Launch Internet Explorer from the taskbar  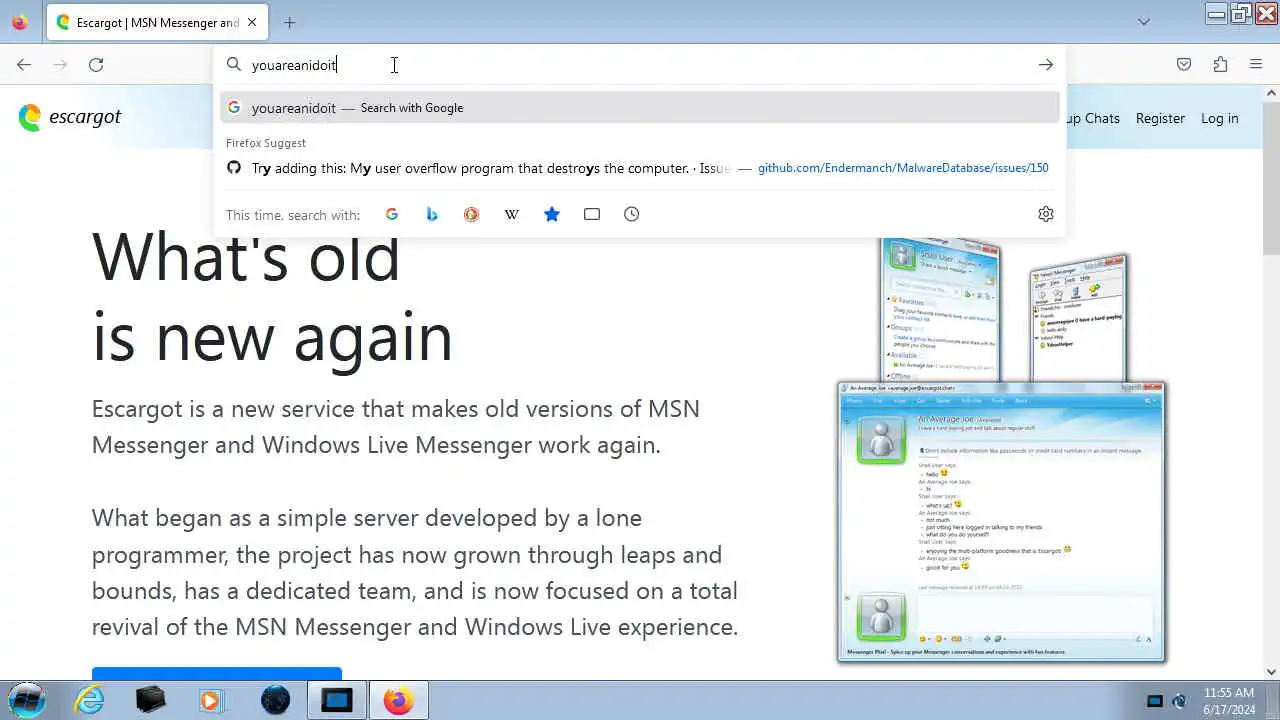click(90, 700)
